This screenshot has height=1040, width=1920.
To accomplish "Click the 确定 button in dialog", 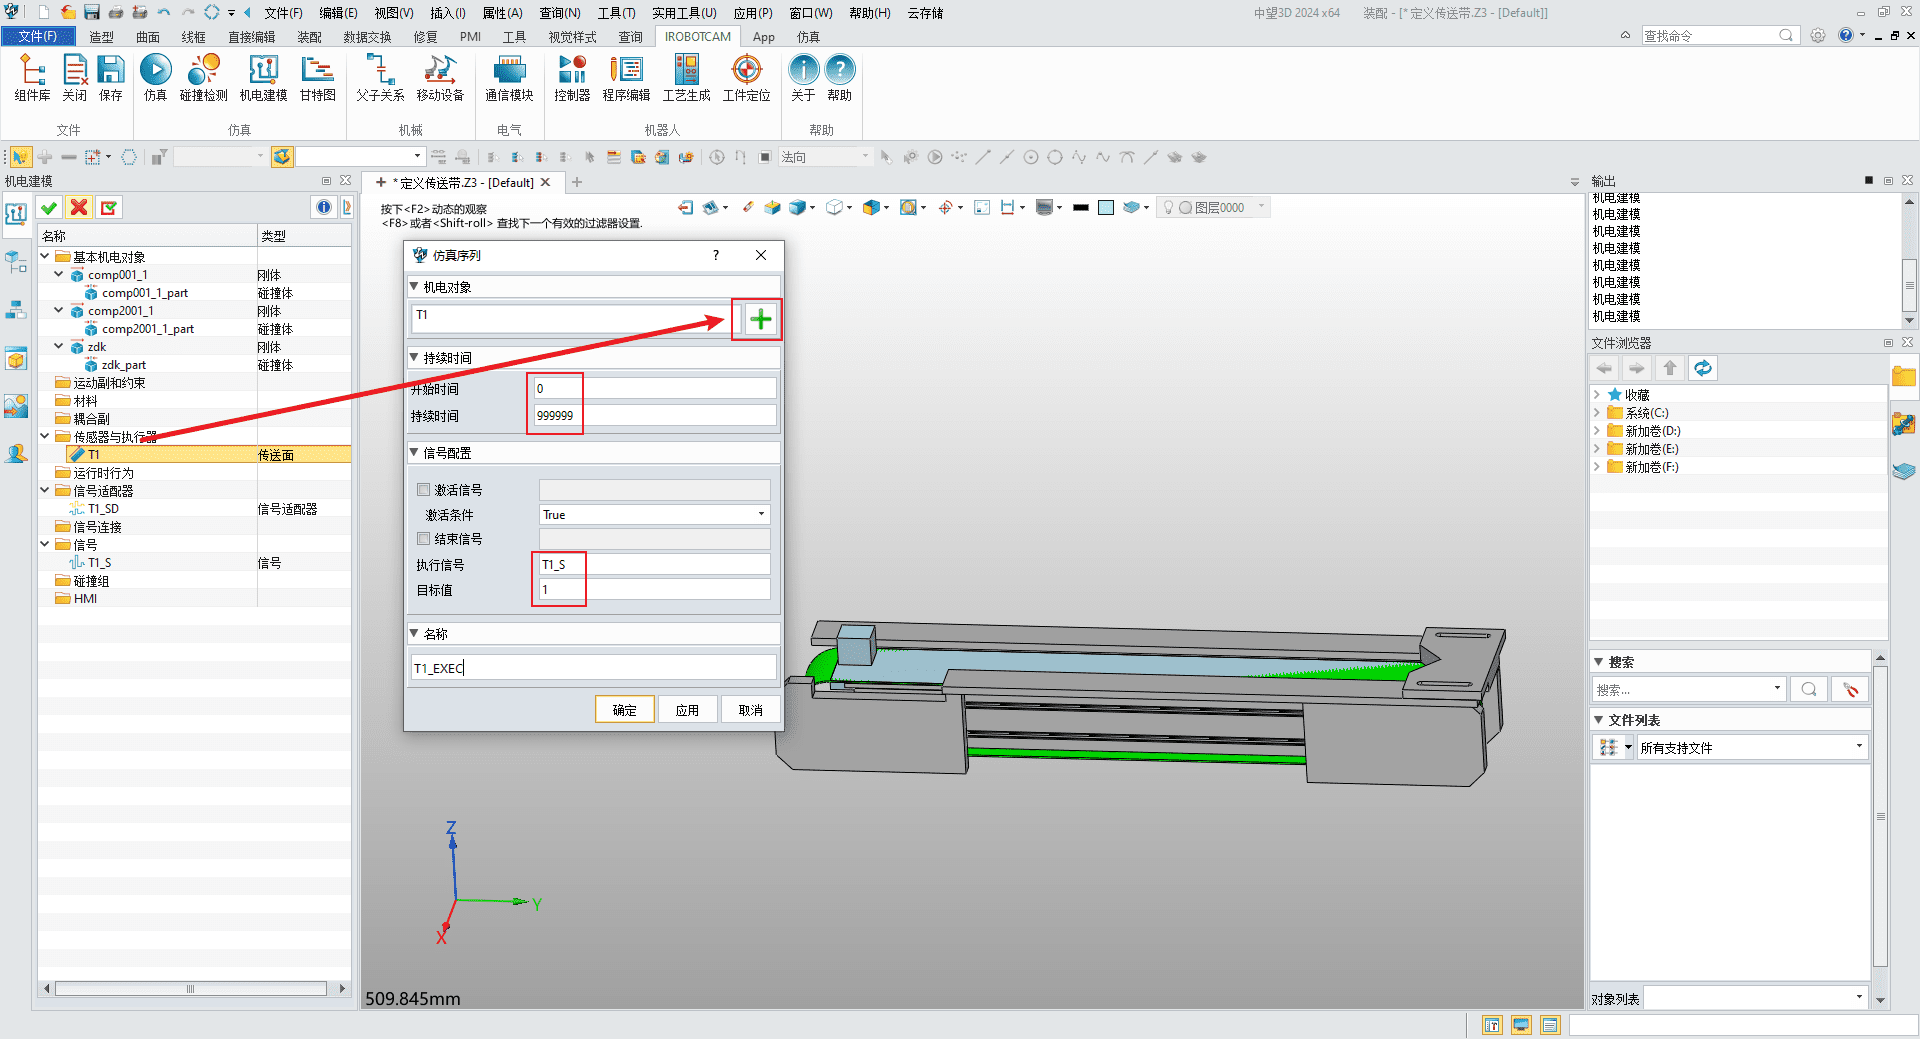I will (625, 710).
